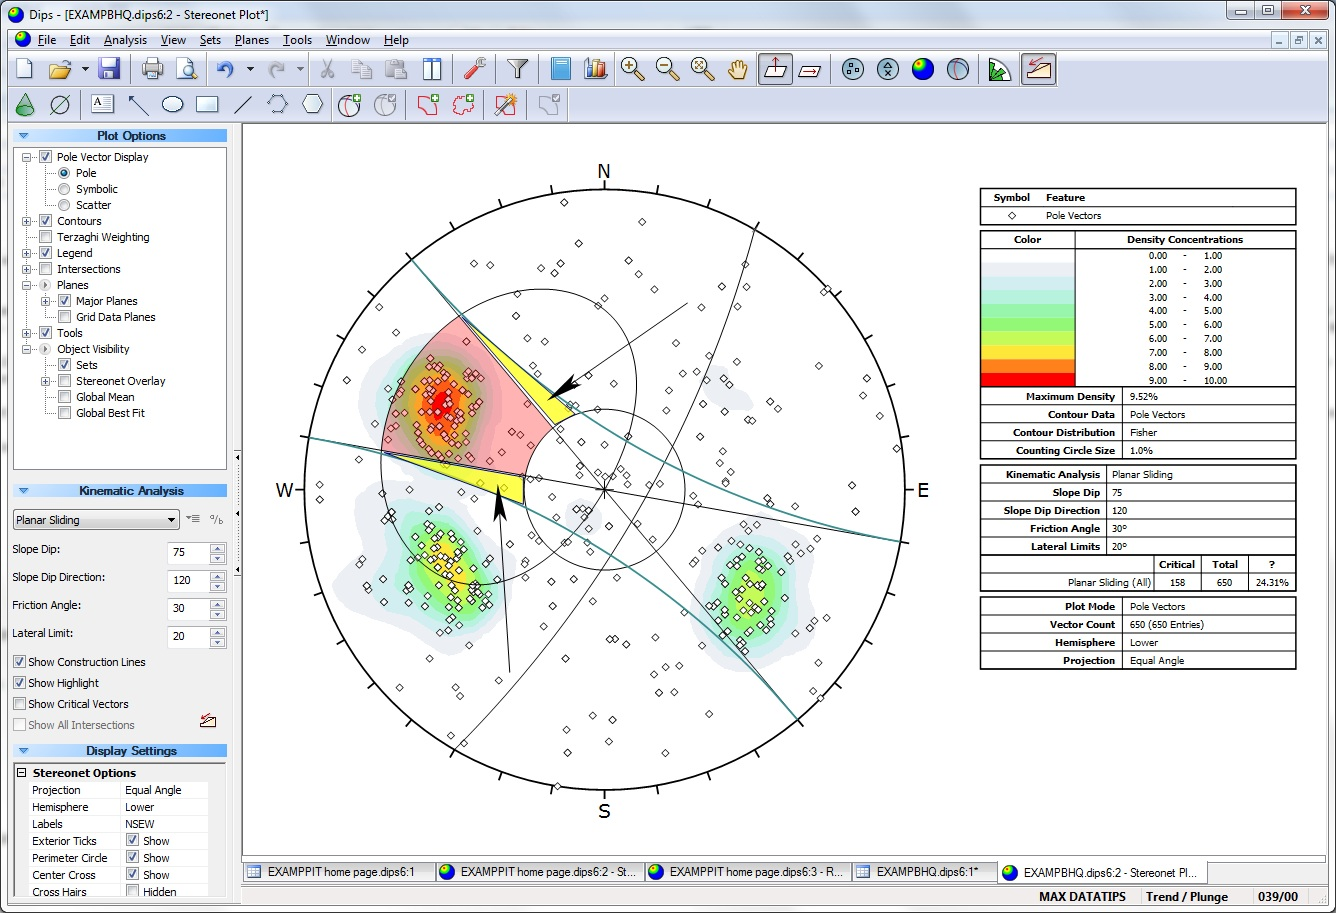Open the rosette plot icon
1336x913 pixels.
click(x=998, y=69)
